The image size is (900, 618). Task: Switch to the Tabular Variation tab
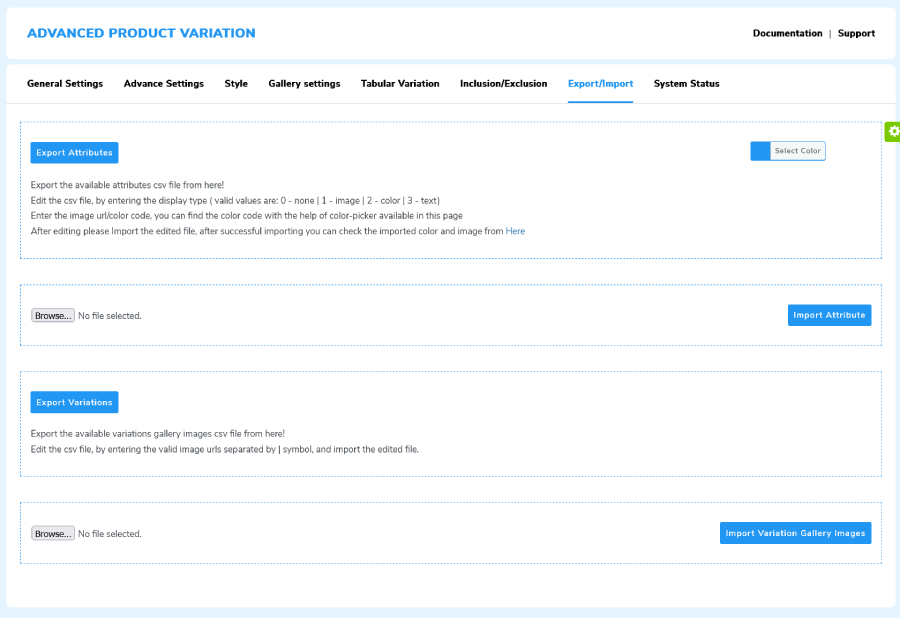(400, 83)
